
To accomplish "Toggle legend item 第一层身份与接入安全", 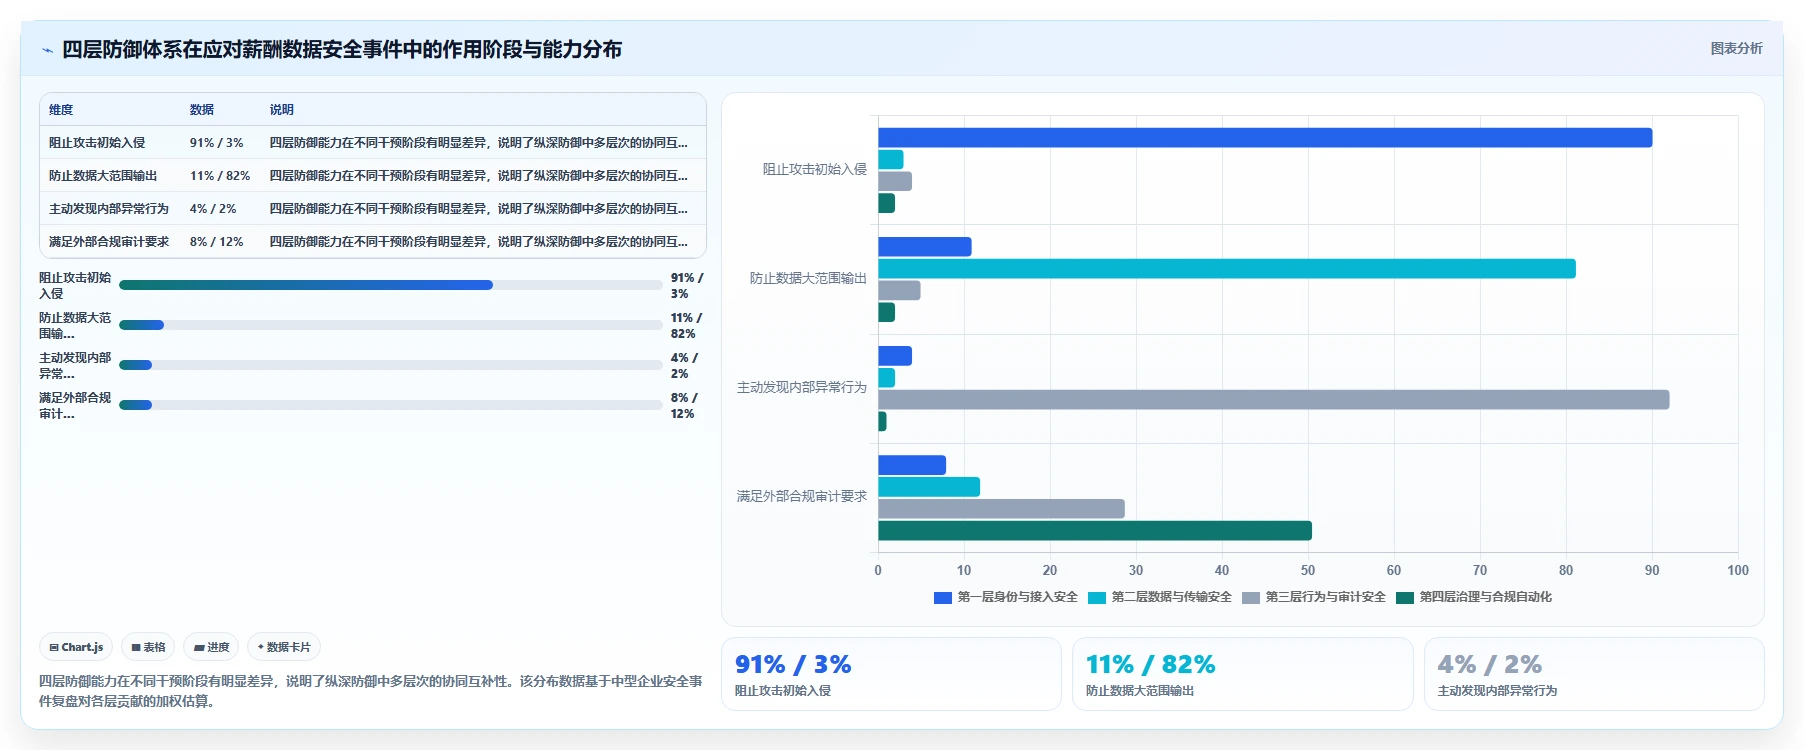I will tap(1005, 597).
